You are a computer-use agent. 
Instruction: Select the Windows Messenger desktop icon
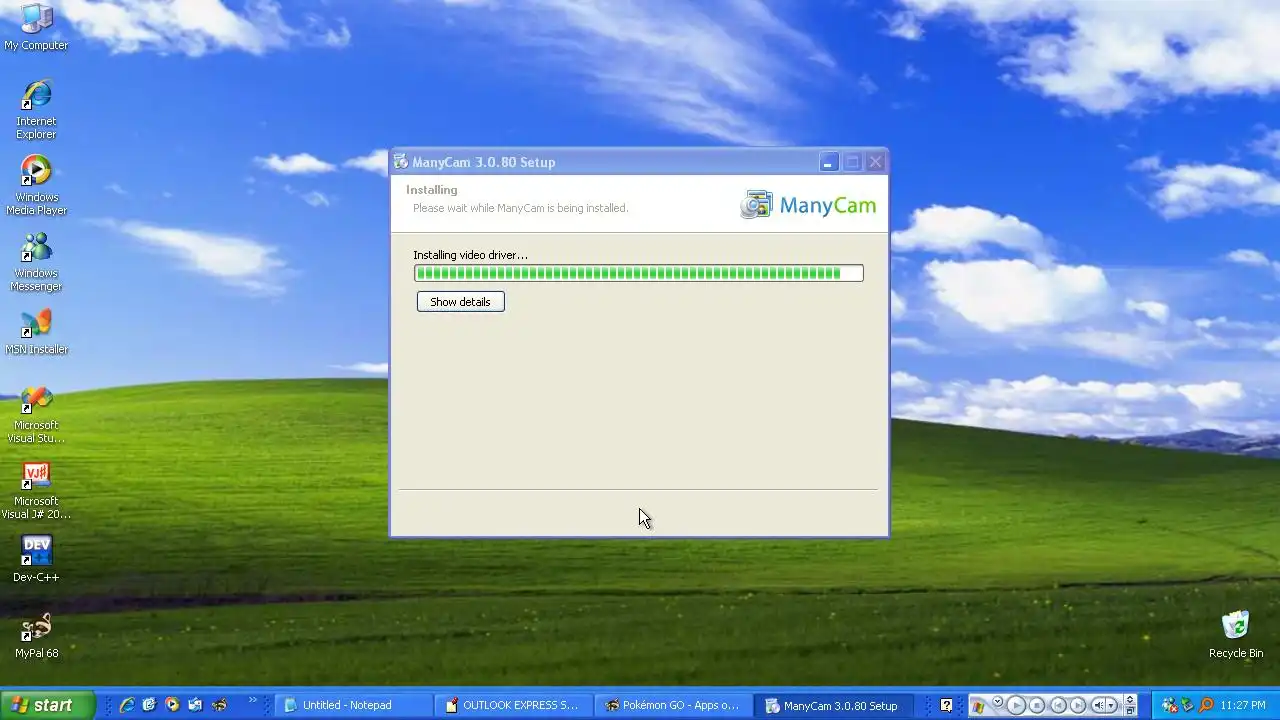click(x=36, y=261)
